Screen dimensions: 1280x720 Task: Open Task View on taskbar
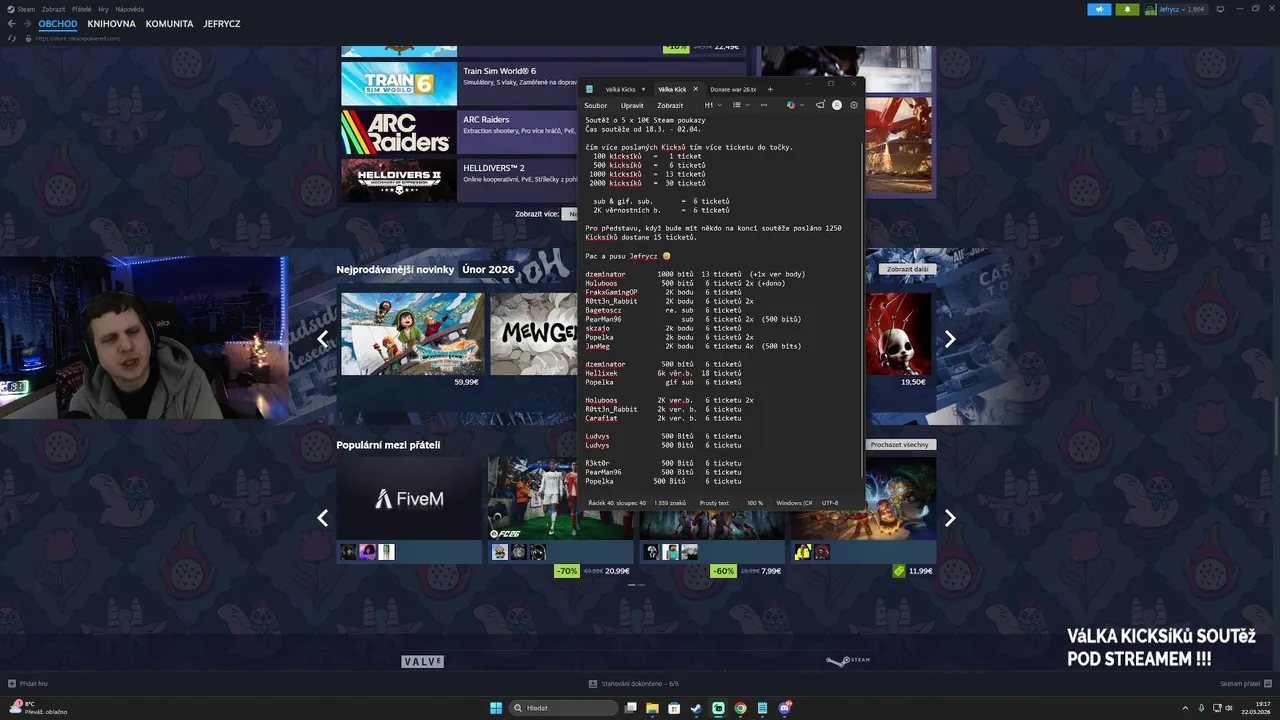pos(631,708)
